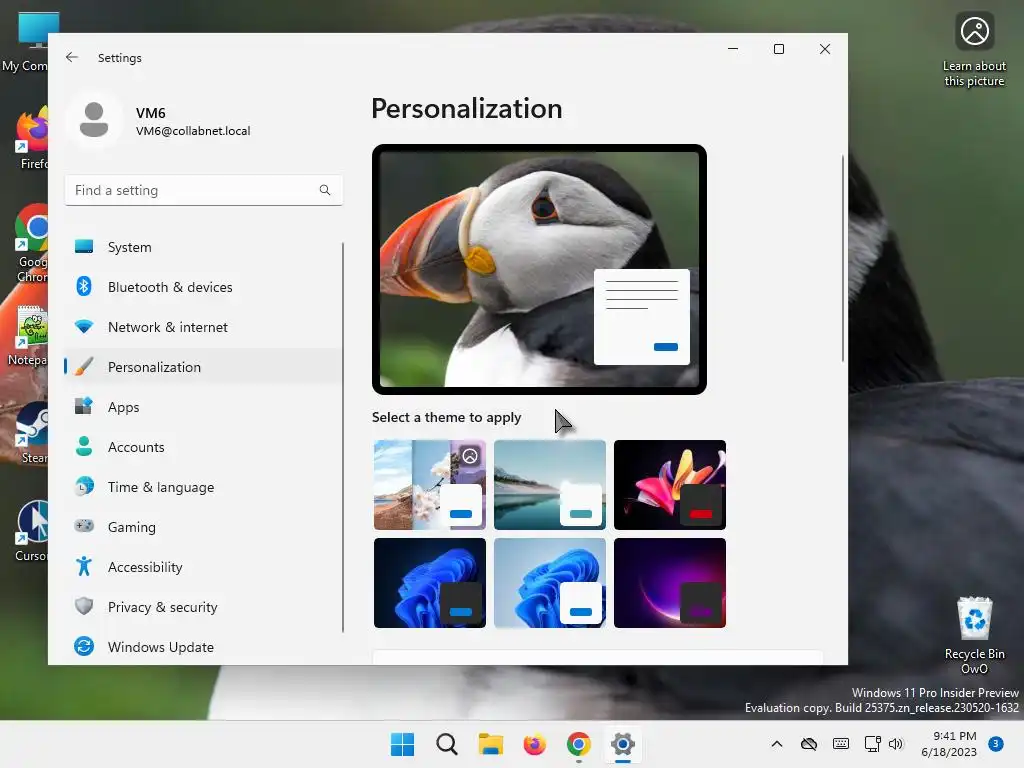Apply the light blue bloom theme
Viewport: 1024px width, 768px height.
550,583
